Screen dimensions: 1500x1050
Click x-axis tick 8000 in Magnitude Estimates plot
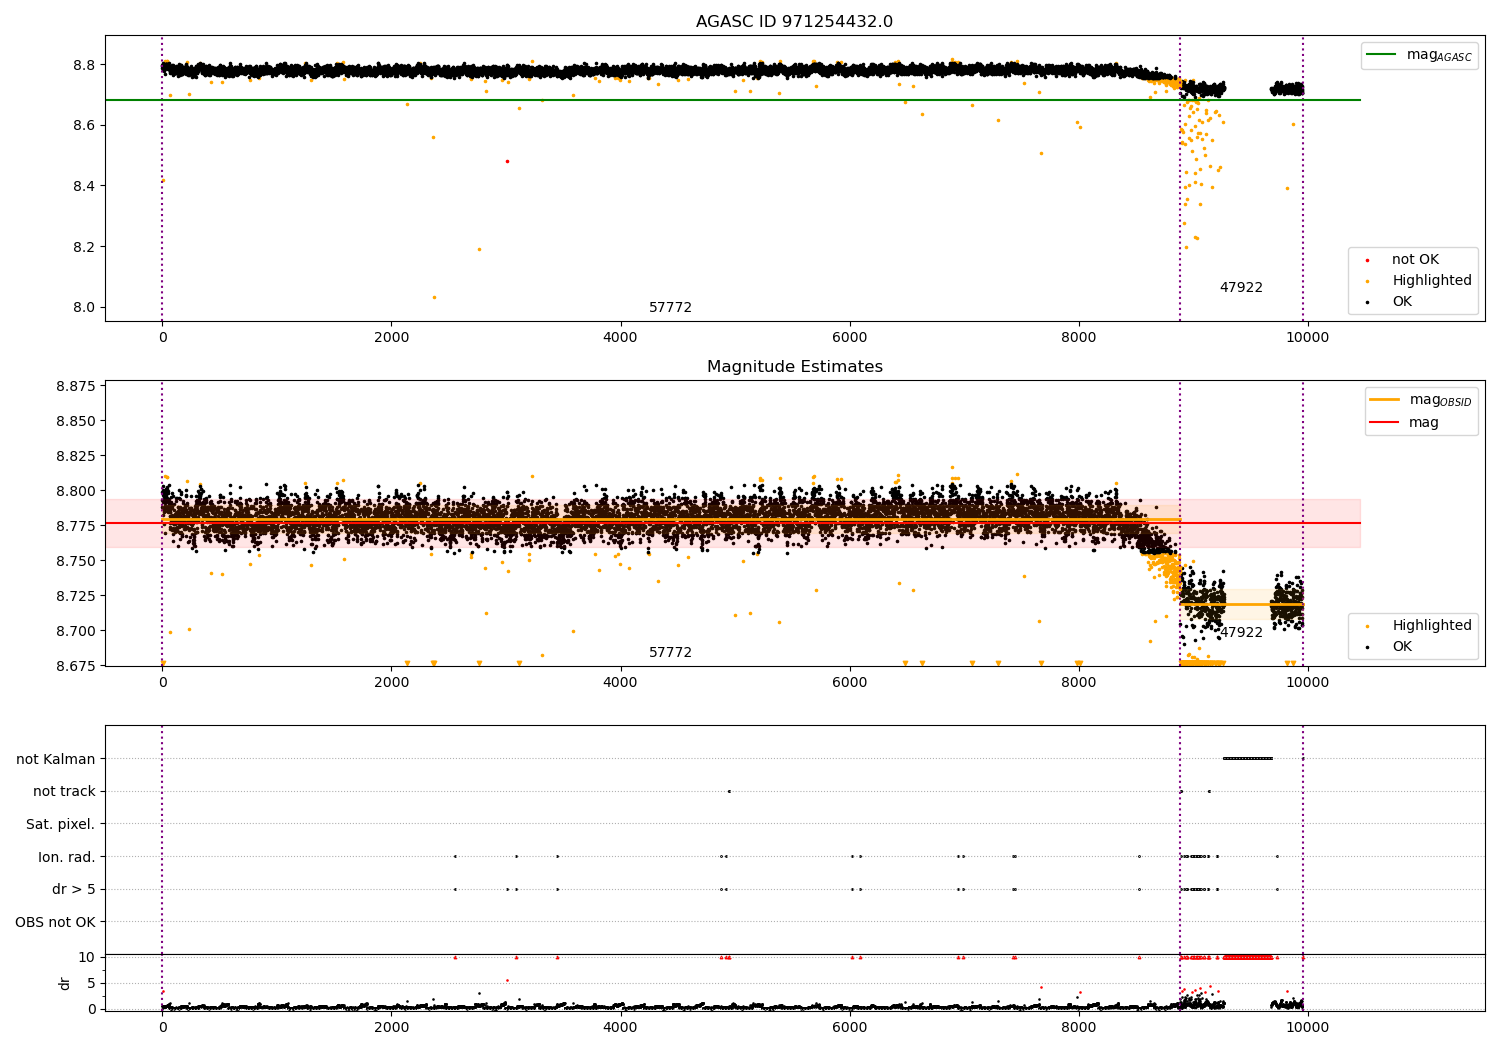click(x=1079, y=683)
